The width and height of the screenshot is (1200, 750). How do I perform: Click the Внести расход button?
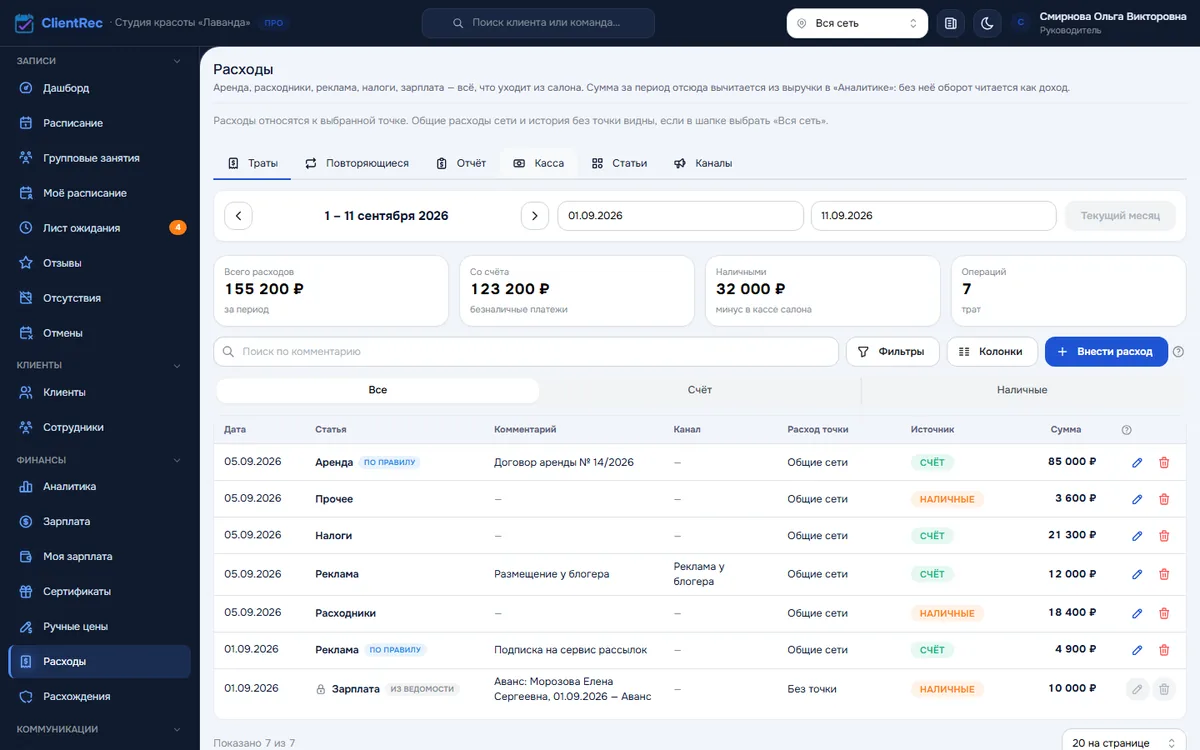coord(1106,352)
